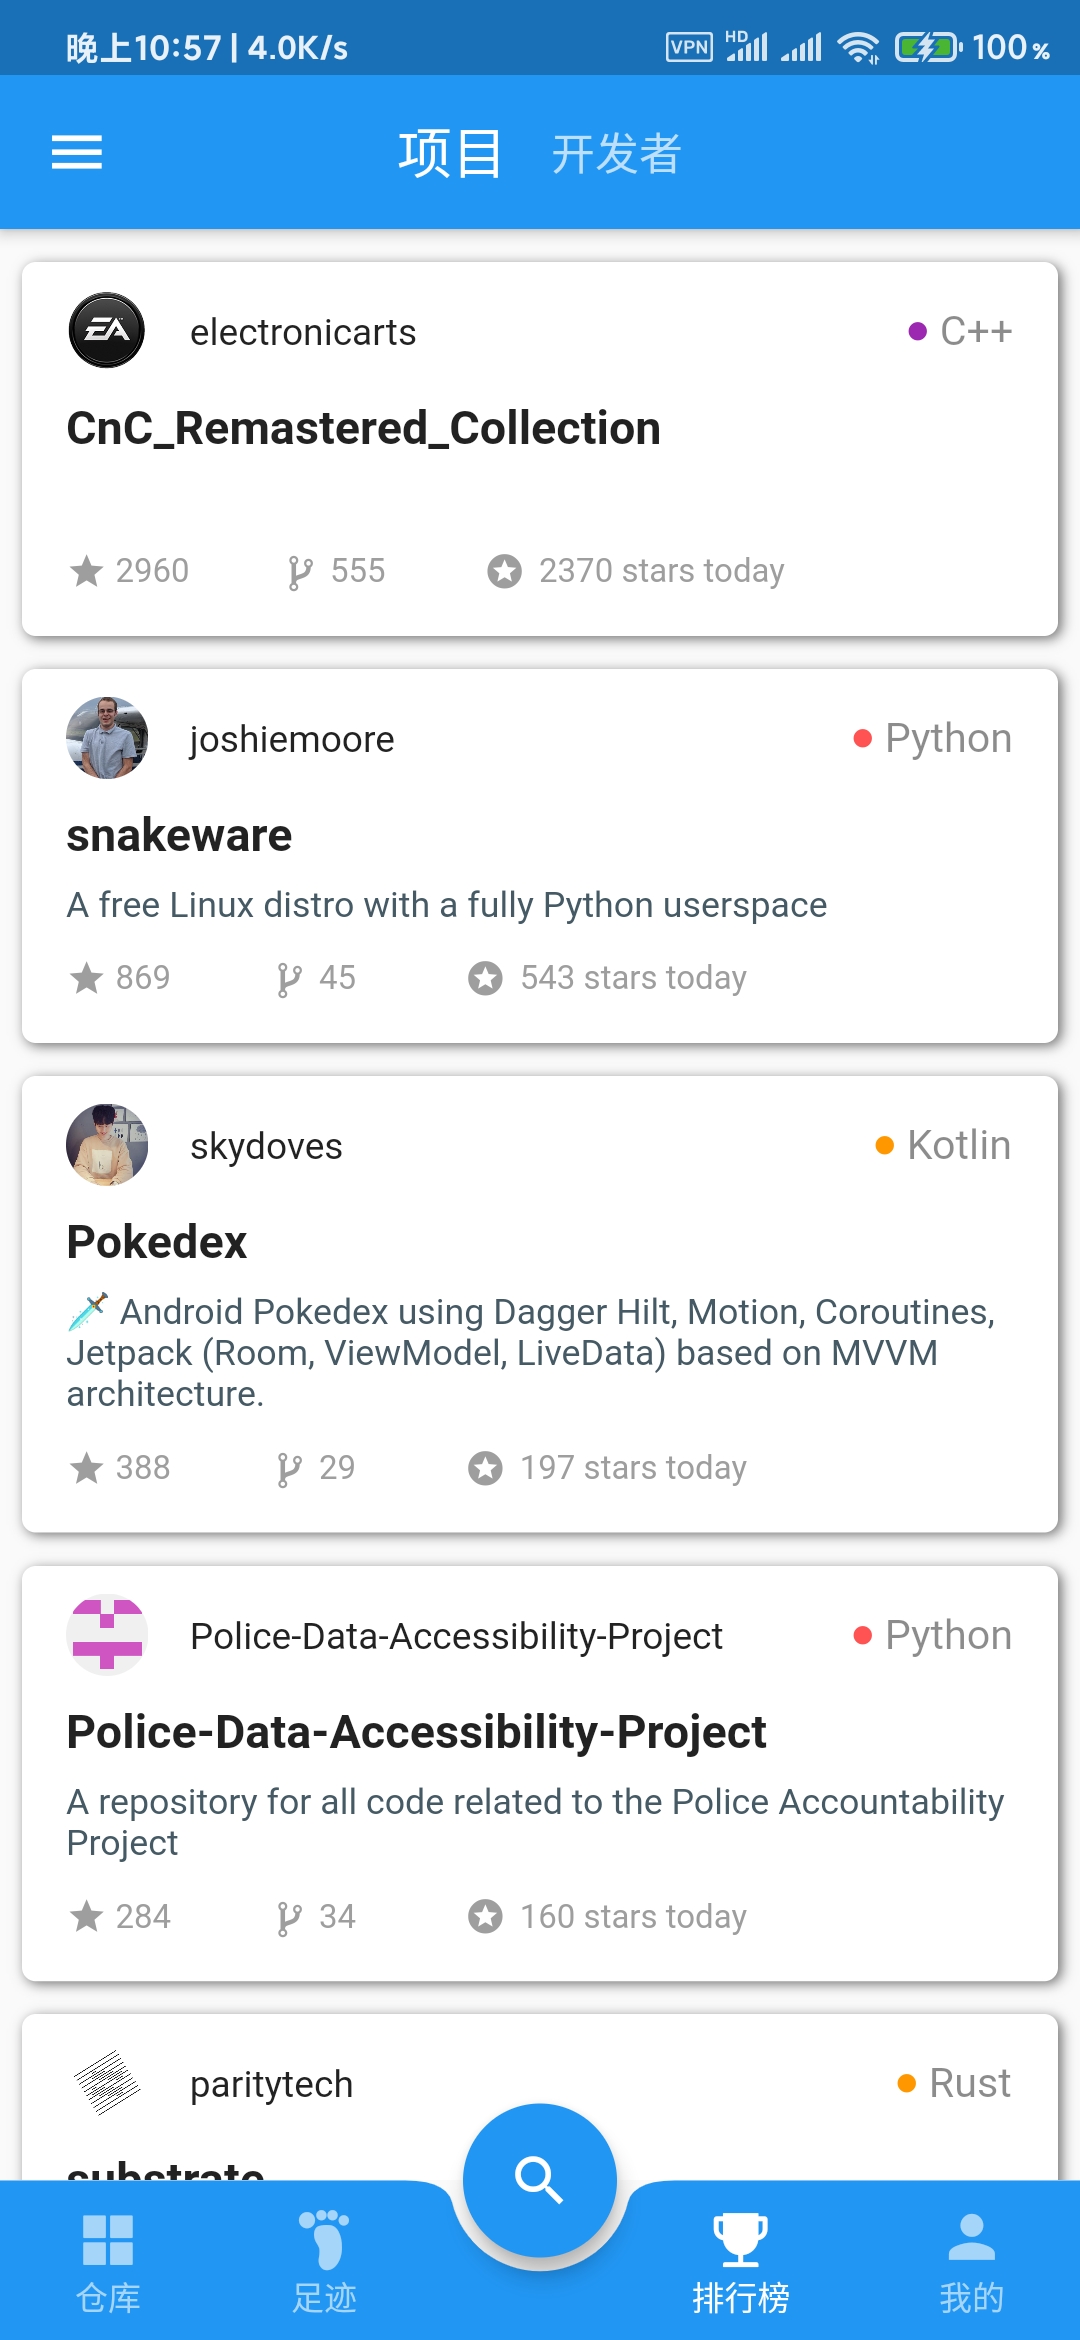Tap the Kotlin language label
This screenshot has width=1080, height=2340.
tap(959, 1145)
